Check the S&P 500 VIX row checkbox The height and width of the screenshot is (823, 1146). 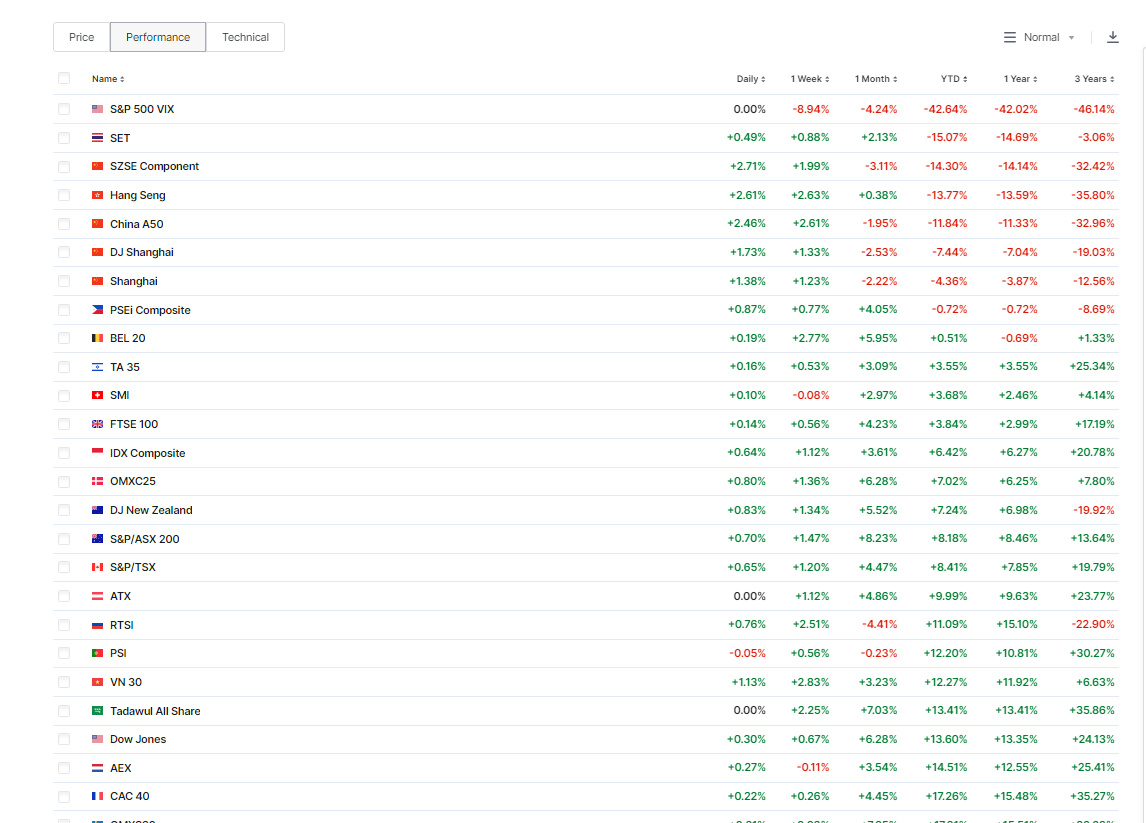(64, 109)
